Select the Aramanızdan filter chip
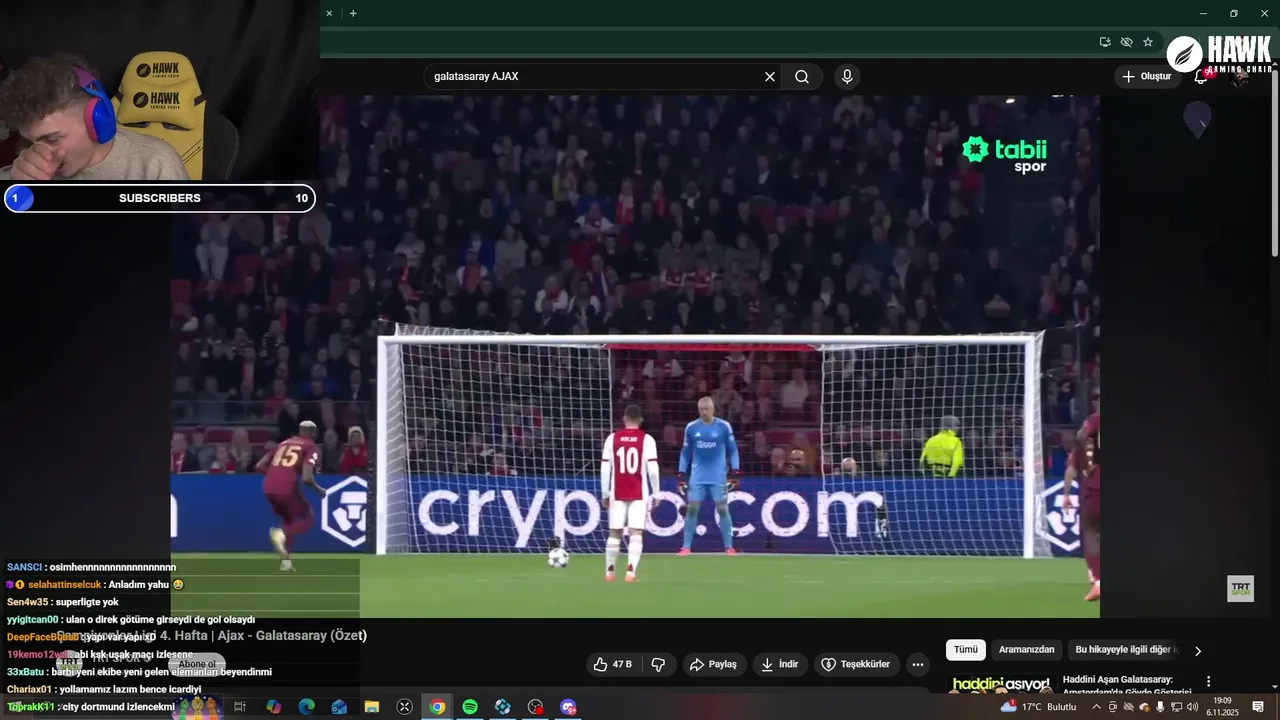Viewport: 1280px width, 720px height. (1026, 650)
